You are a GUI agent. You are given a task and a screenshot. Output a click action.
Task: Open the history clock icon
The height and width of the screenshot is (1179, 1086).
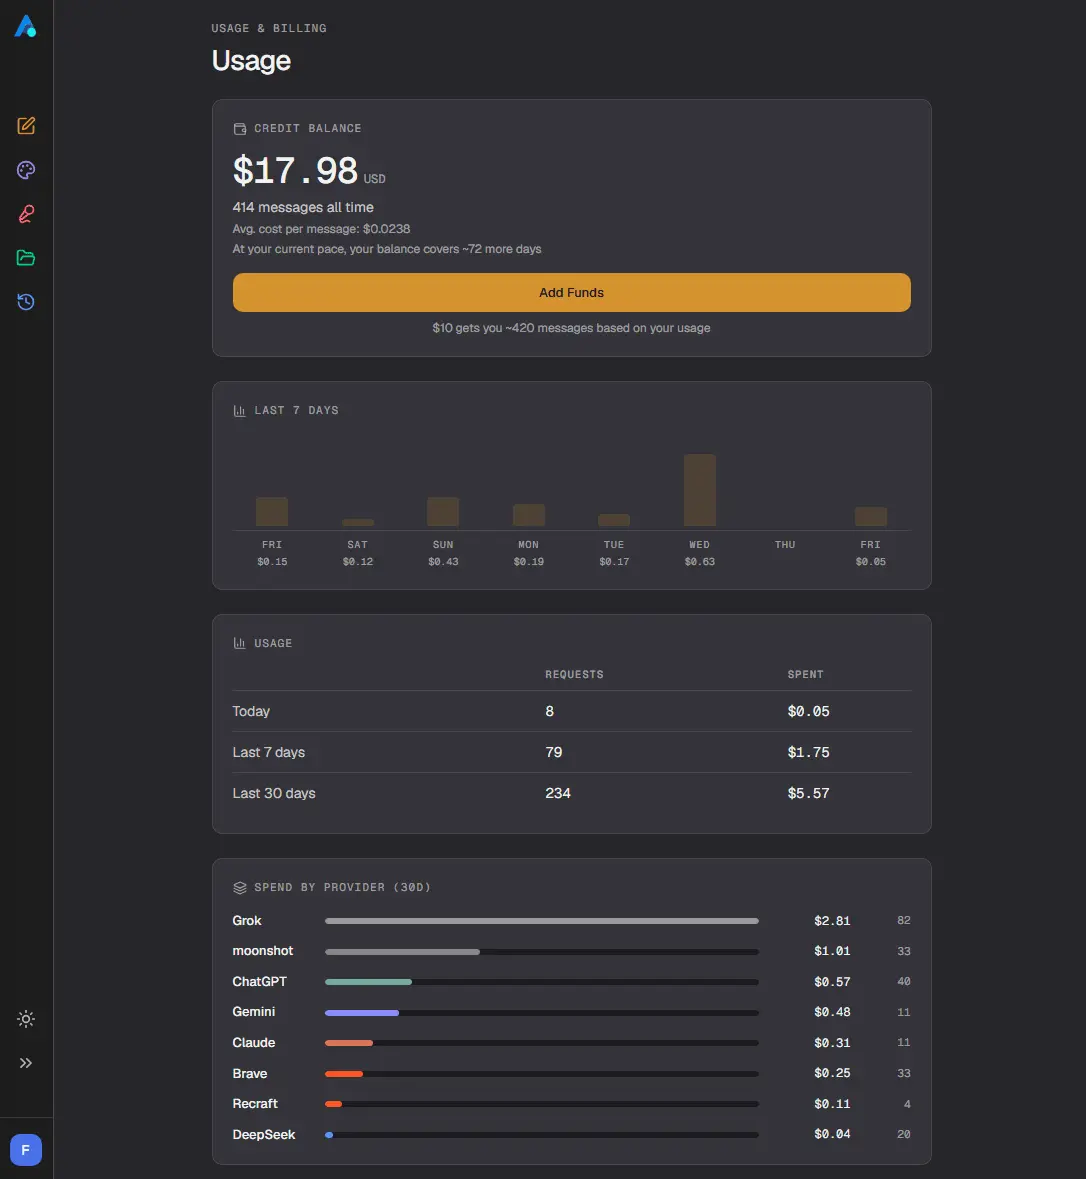coord(26,302)
